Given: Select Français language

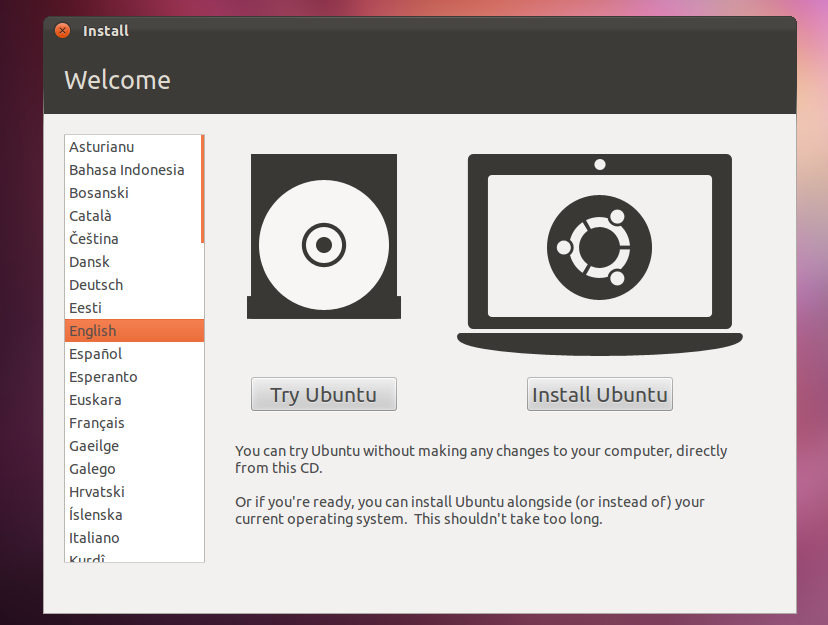Looking at the screenshot, I should pos(134,423).
